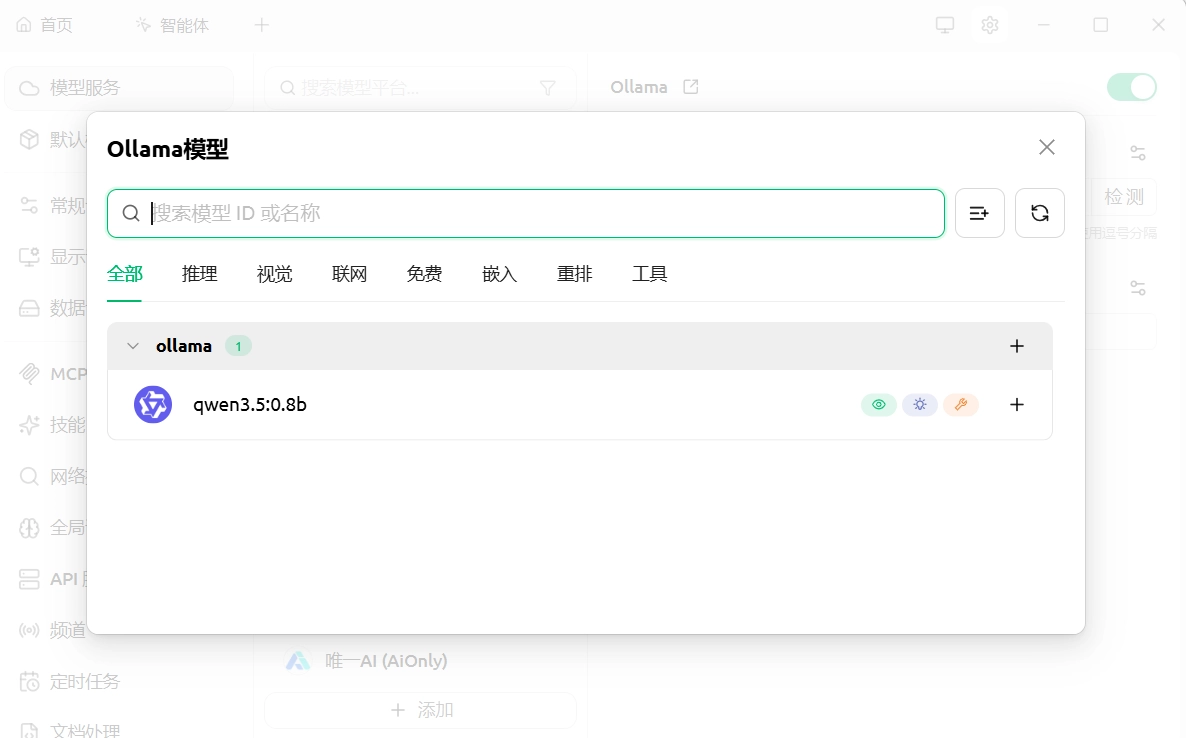Toggle the Ollama provider switch
The image size is (1186, 738).
point(1132,87)
